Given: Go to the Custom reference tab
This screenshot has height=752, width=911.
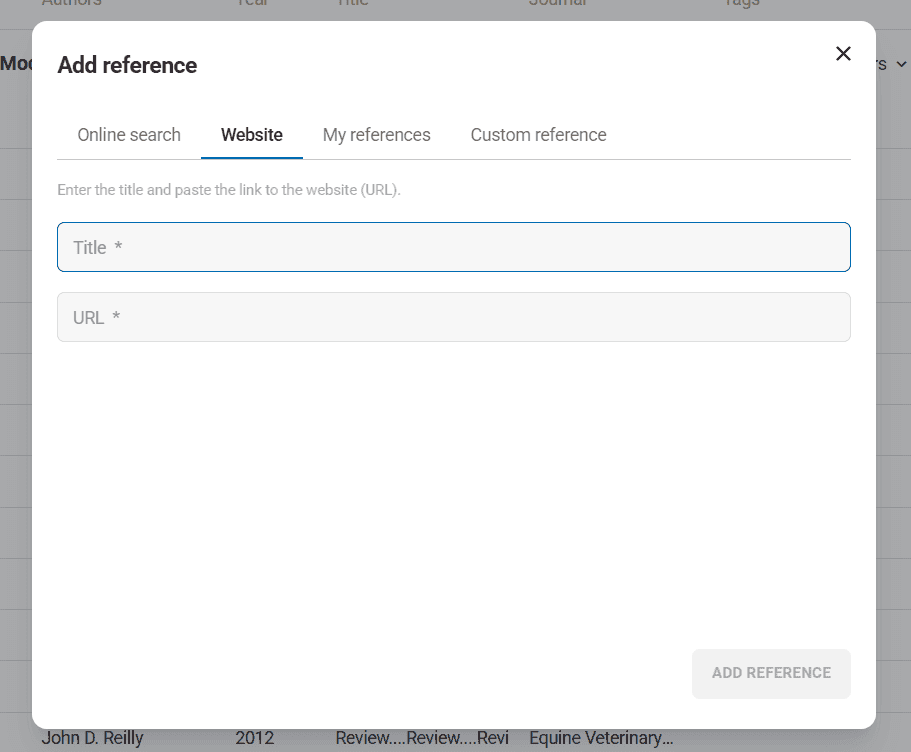Looking at the screenshot, I should (x=538, y=135).
